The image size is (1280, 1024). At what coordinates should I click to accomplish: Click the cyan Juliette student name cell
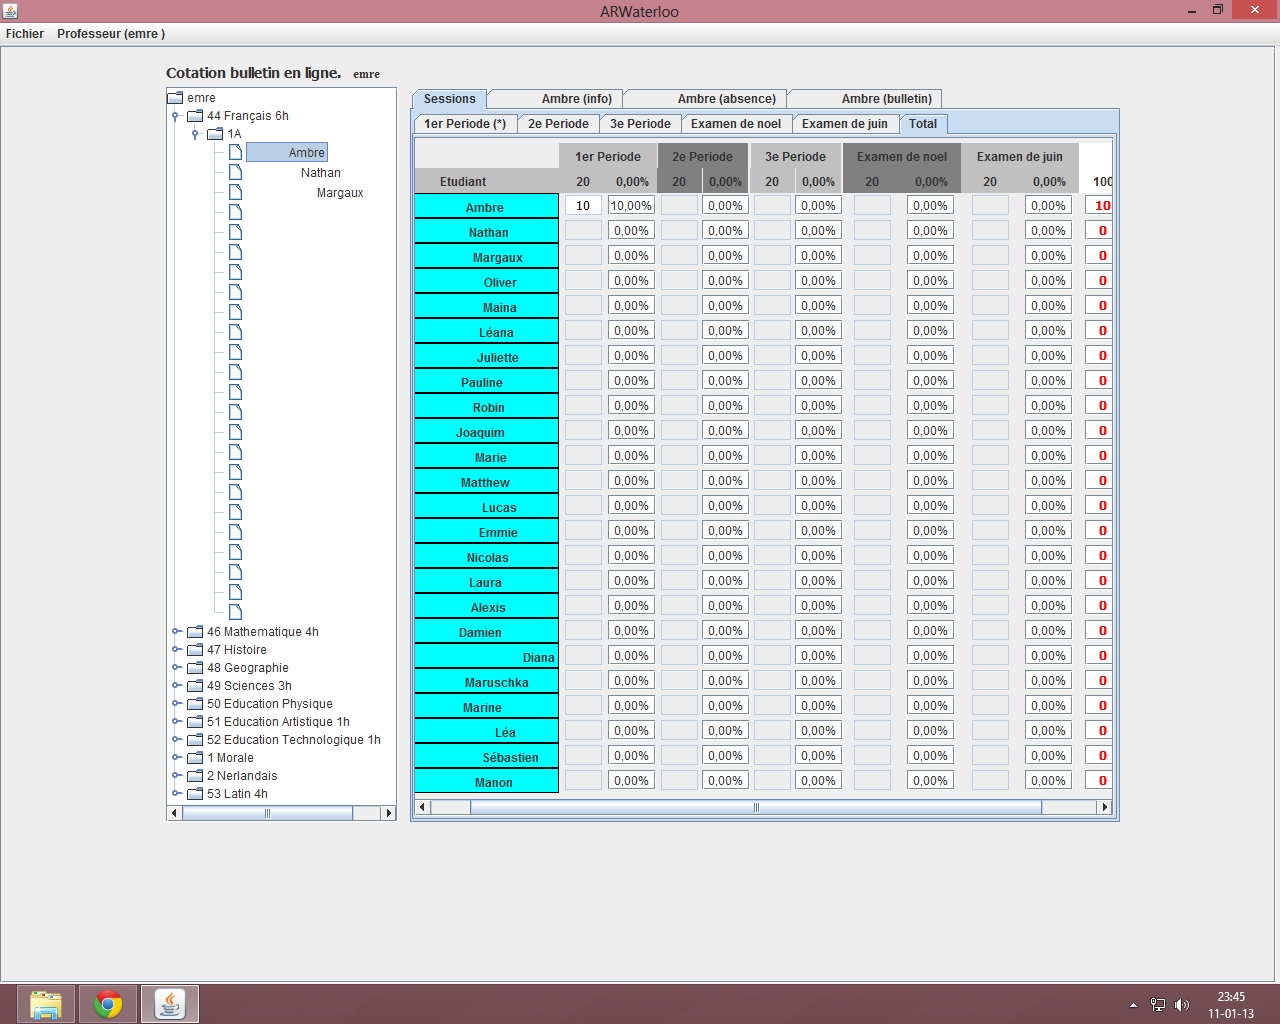pyautogui.click(x=486, y=357)
